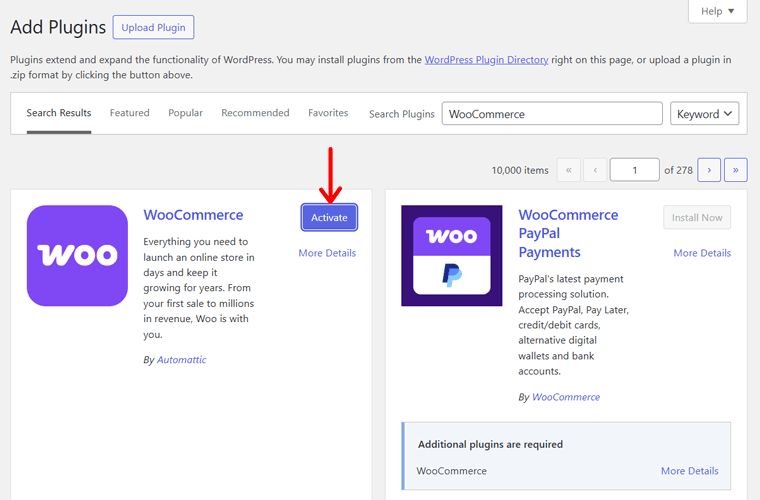This screenshot has height=500, width=760.
Task: Click Install Now for PayPal Payments
Action: click(697, 218)
